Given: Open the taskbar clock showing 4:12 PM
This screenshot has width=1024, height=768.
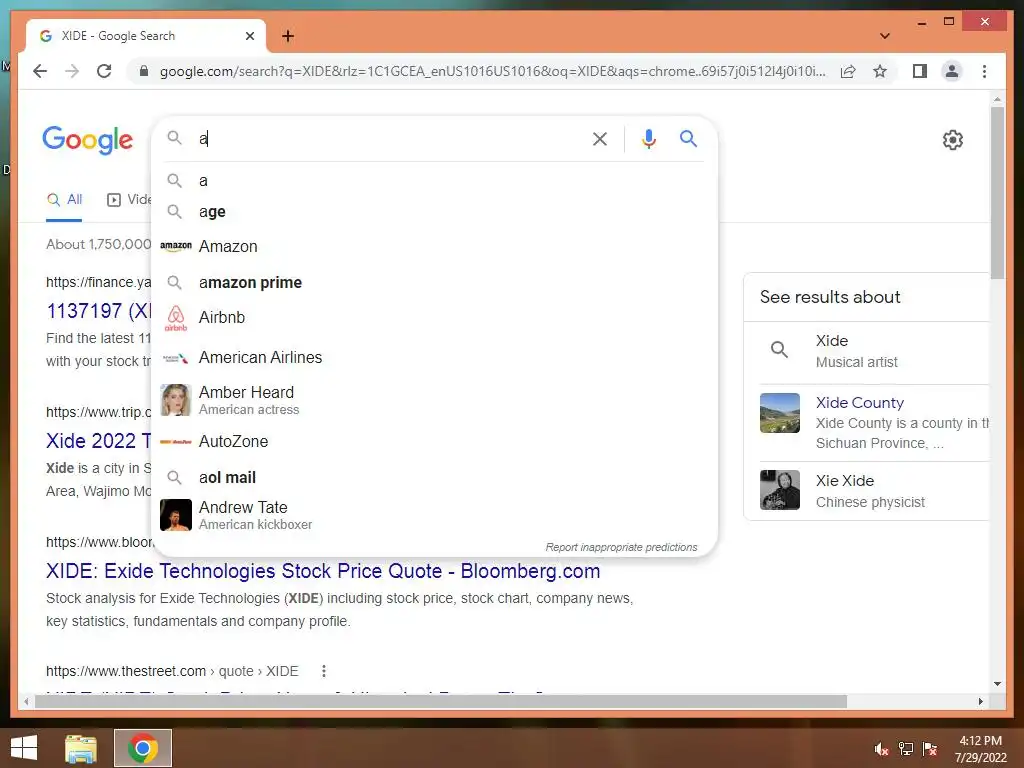Looking at the screenshot, I should coord(980,749).
